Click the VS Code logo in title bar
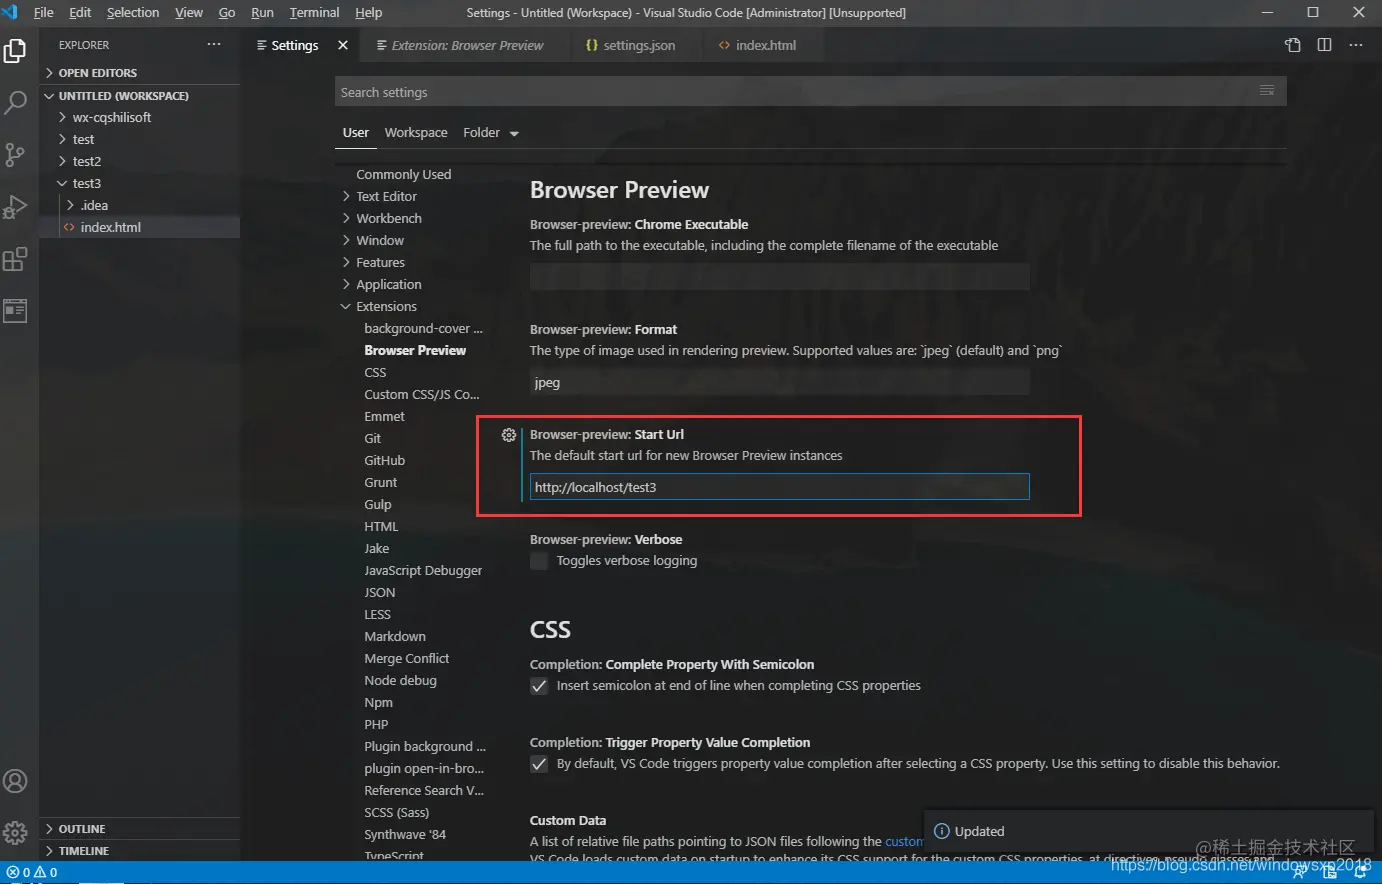The image size is (1382, 884). (10, 12)
